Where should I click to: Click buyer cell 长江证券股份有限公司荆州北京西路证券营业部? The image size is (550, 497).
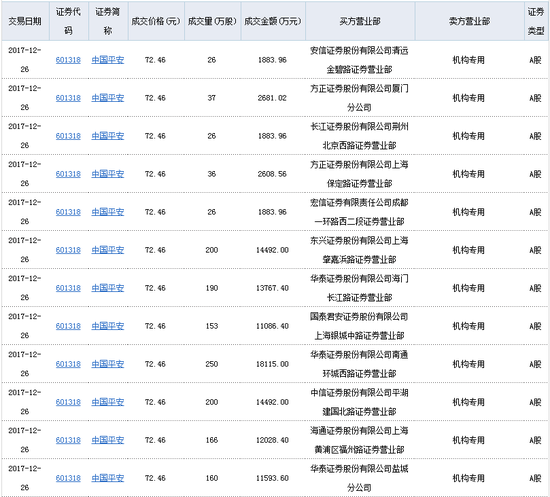[x=359, y=136]
